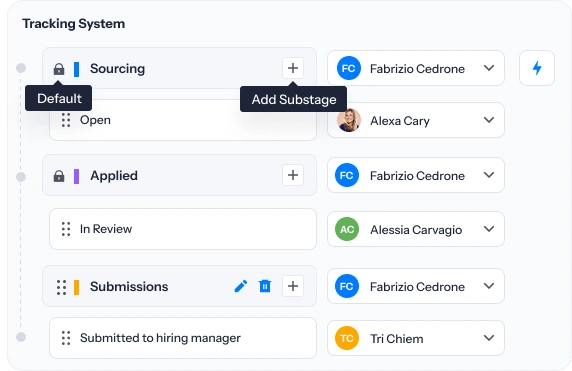
Task: Click the Tri Chiem name text
Action: [397, 339]
